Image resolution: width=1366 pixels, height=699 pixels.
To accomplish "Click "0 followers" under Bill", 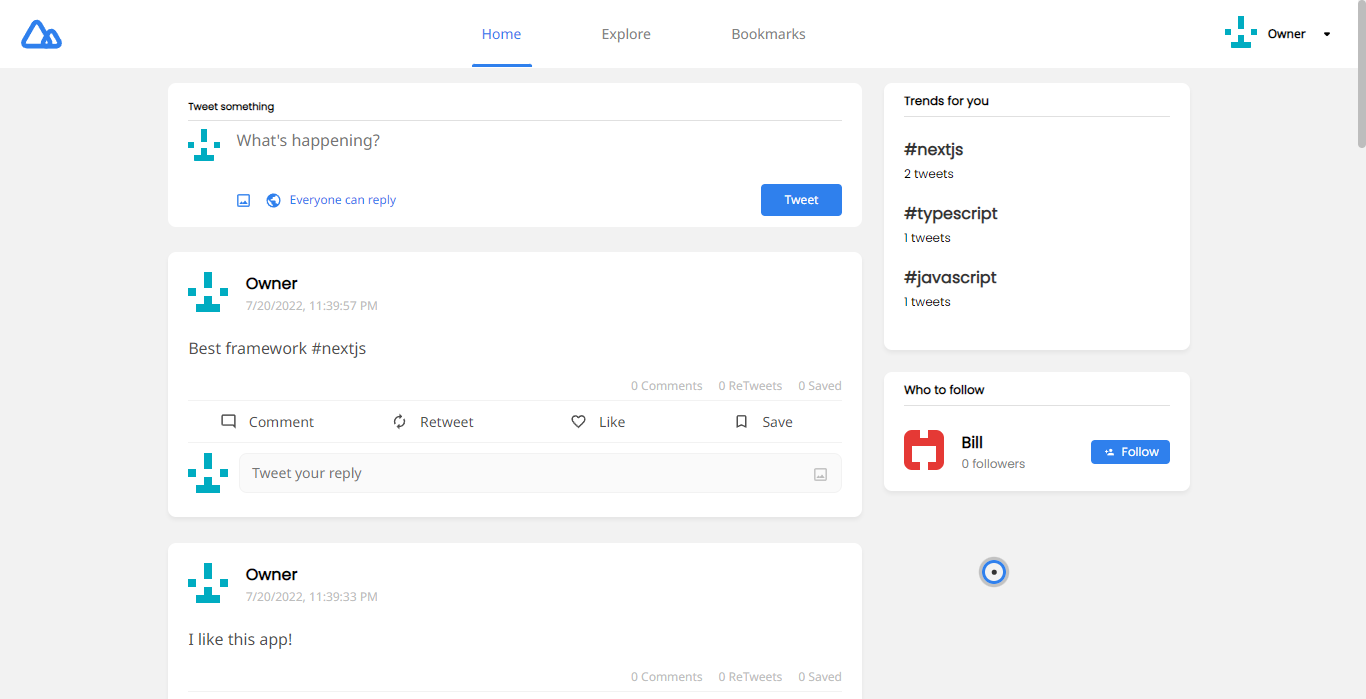I will pyautogui.click(x=993, y=464).
